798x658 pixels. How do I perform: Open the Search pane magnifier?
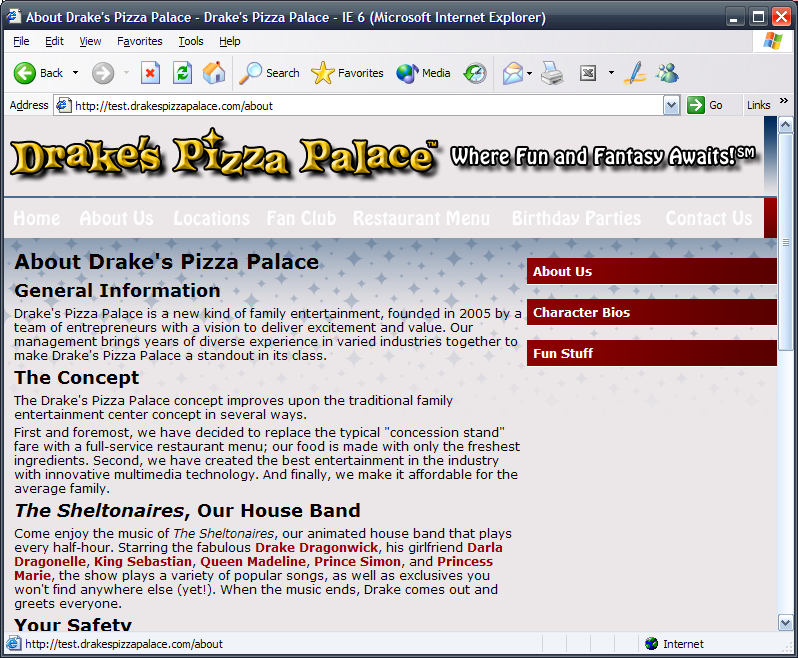(x=270, y=73)
